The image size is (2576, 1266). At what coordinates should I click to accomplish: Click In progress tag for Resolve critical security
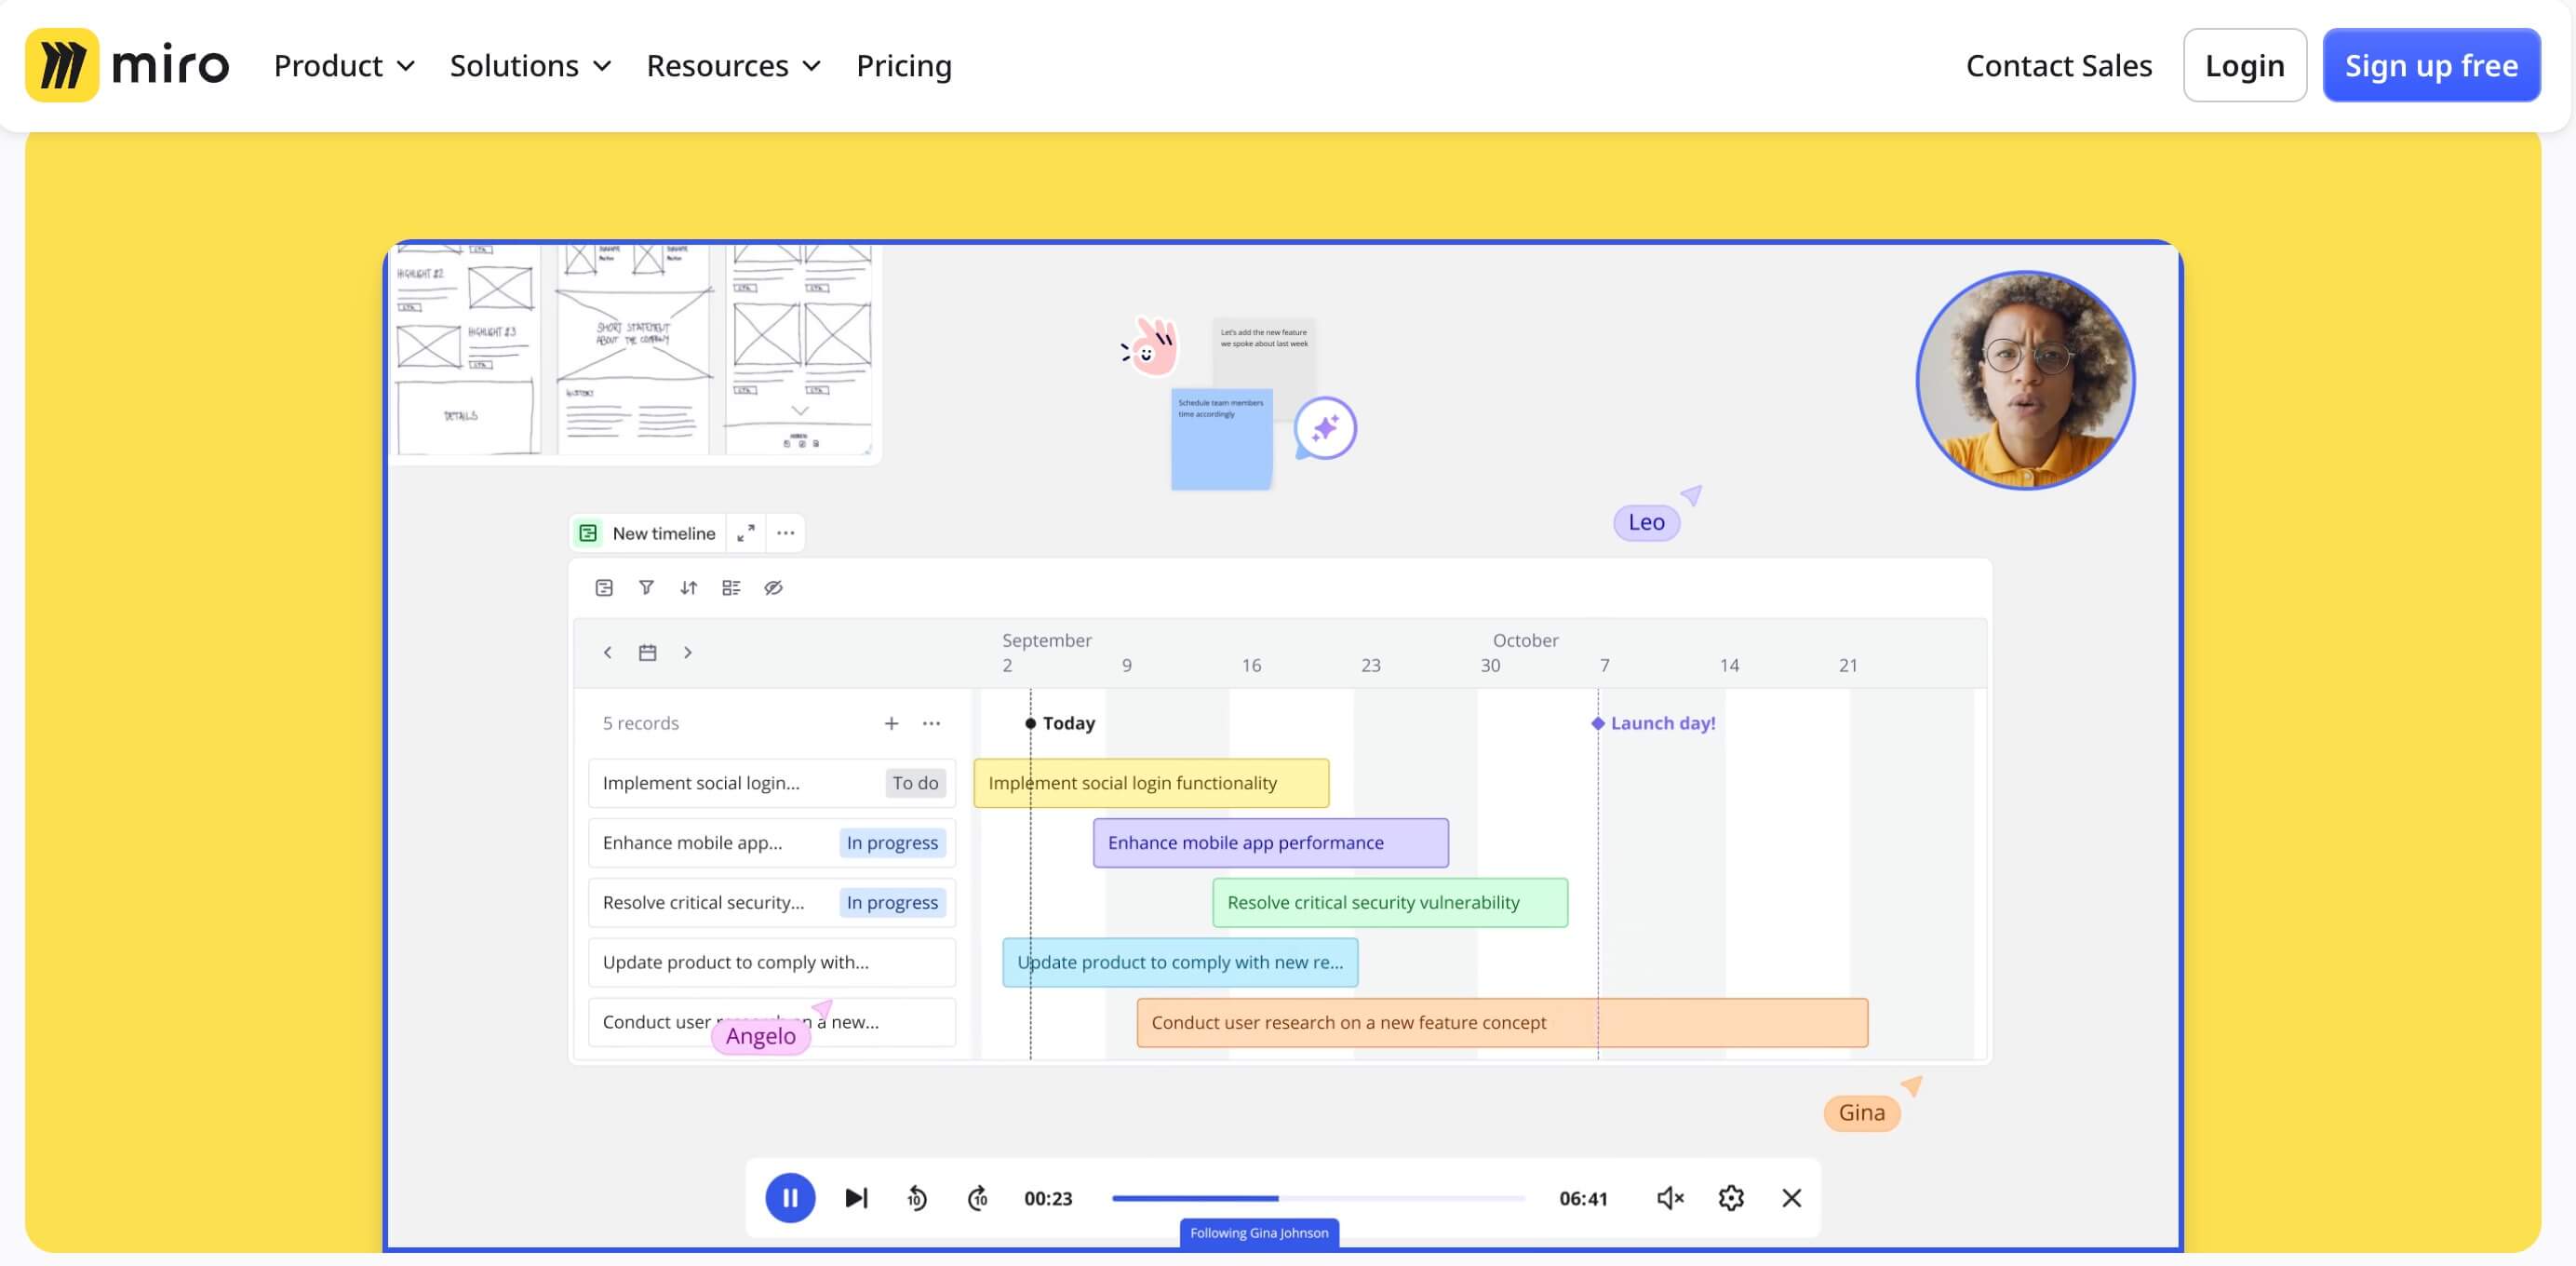(x=892, y=903)
